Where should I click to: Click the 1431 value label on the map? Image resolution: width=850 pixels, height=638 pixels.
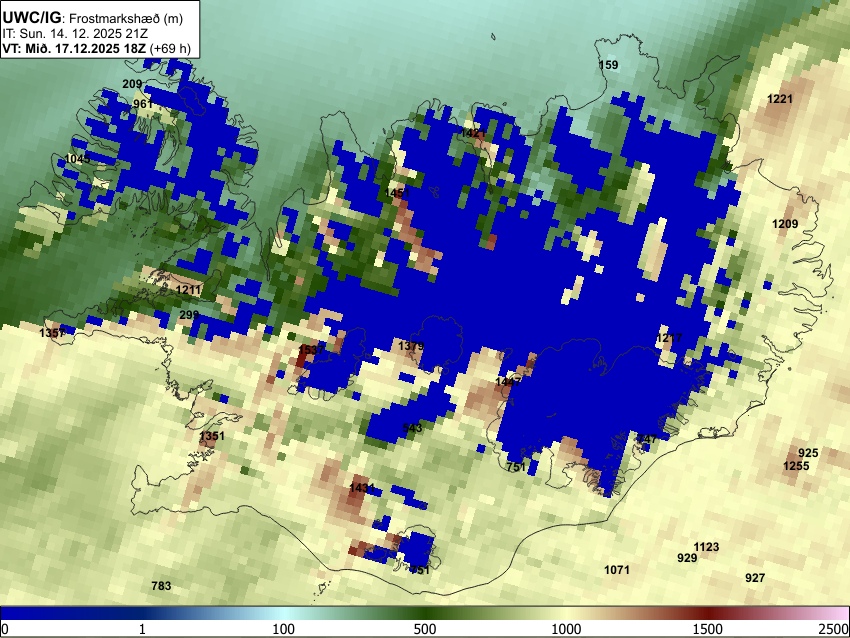click(362, 488)
